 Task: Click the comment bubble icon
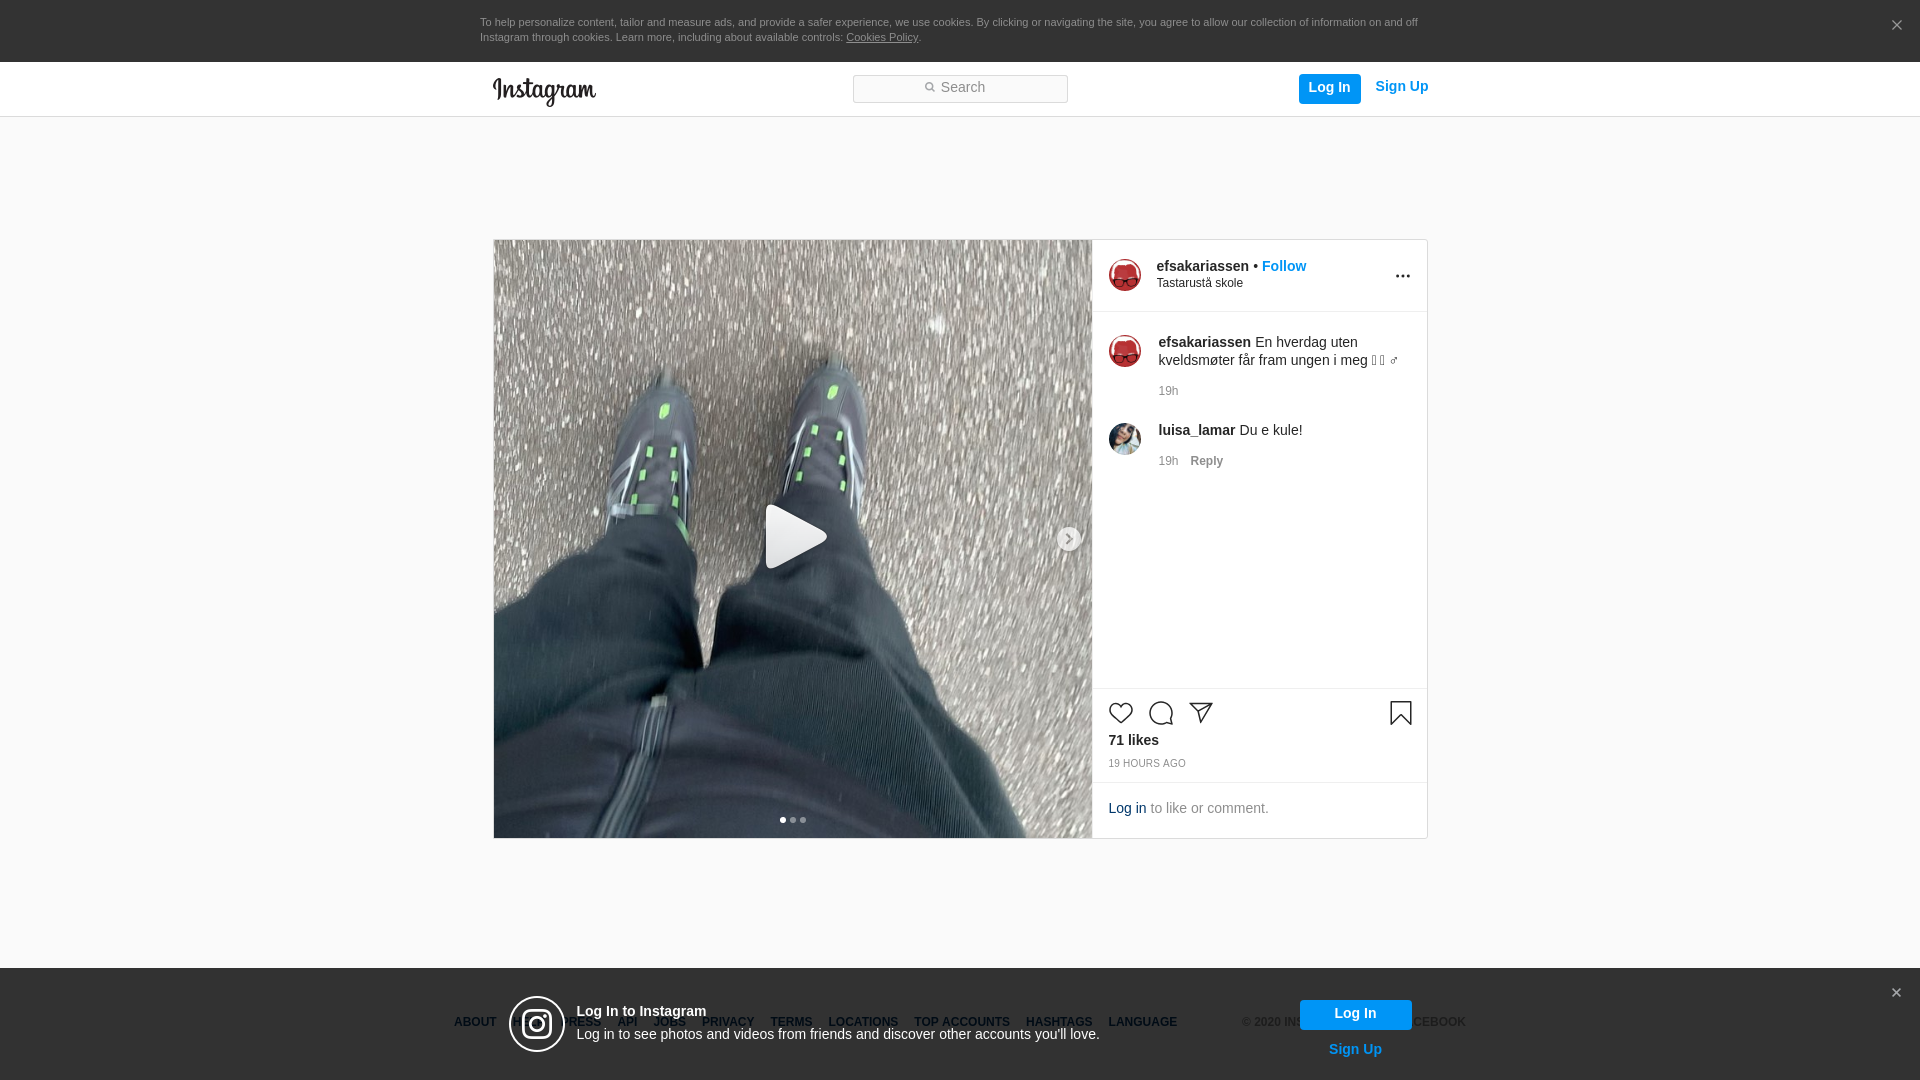tap(1160, 713)
